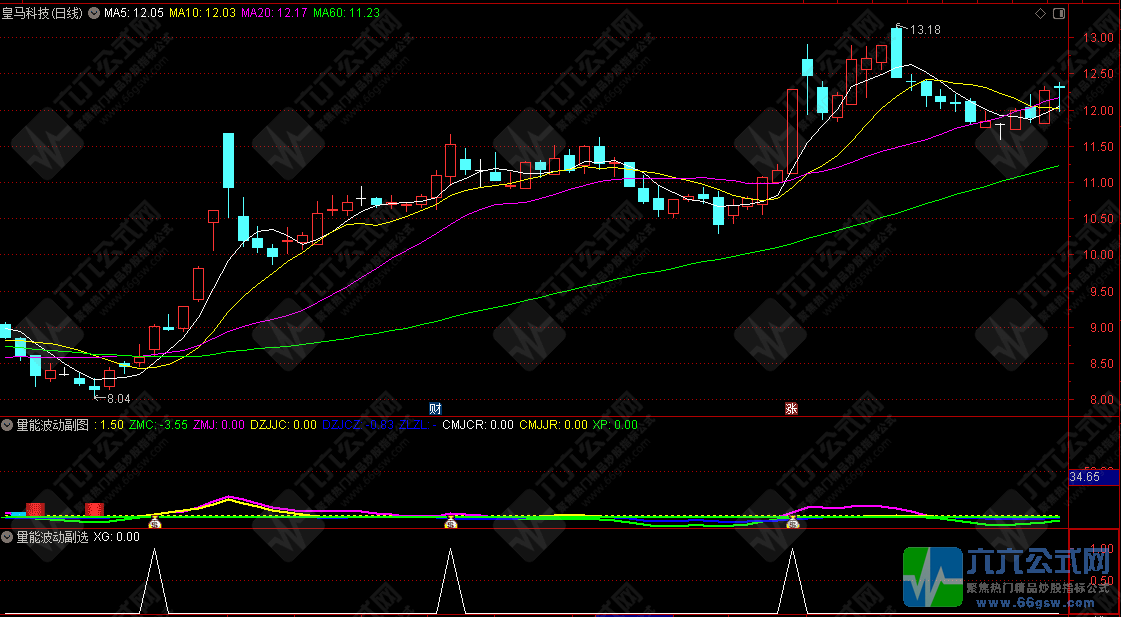The image size is (1121, 617).
Task: Click the first red volume block
Action: click(x=35, y=509)
